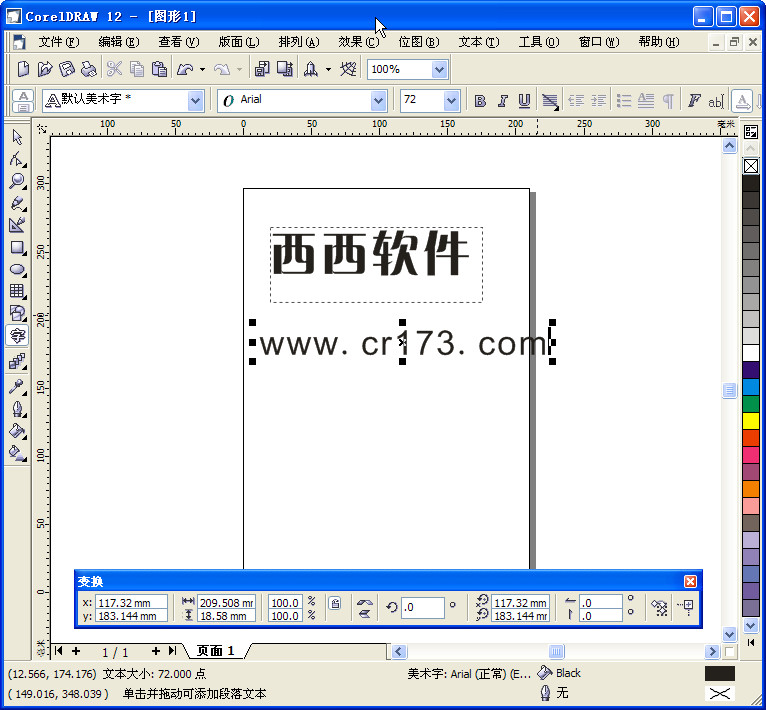Click the Import icon

pos(262,69)
